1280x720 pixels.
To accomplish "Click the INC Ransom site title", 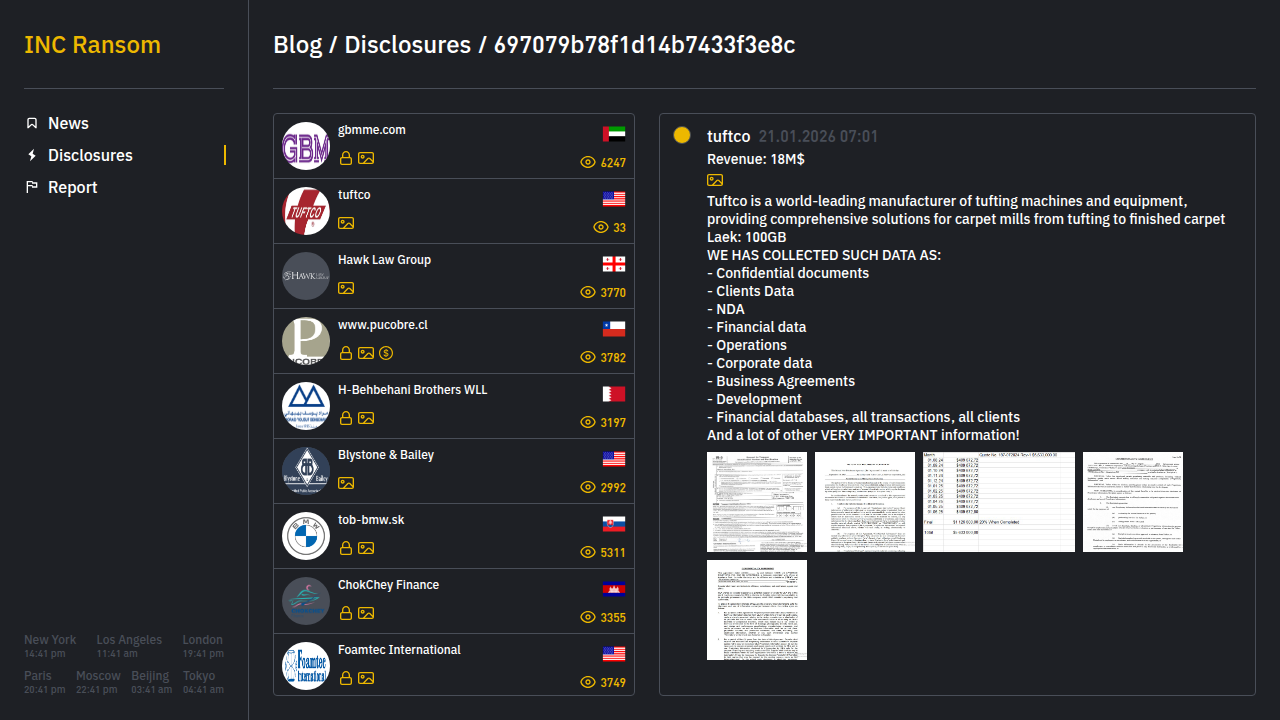I will [x=92, y=45].
